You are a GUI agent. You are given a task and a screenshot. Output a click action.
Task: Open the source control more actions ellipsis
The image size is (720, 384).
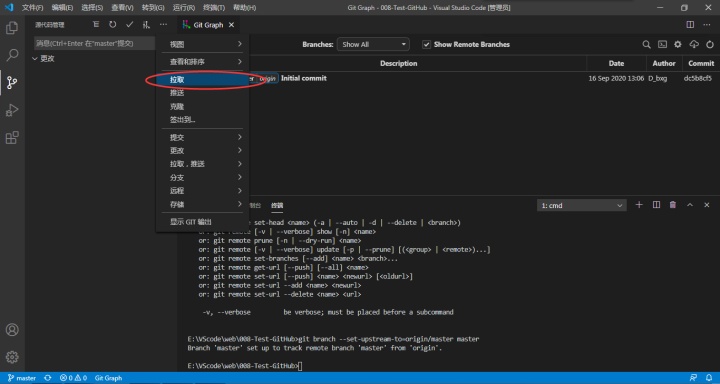pyautogui.click(x=163, y=25)
